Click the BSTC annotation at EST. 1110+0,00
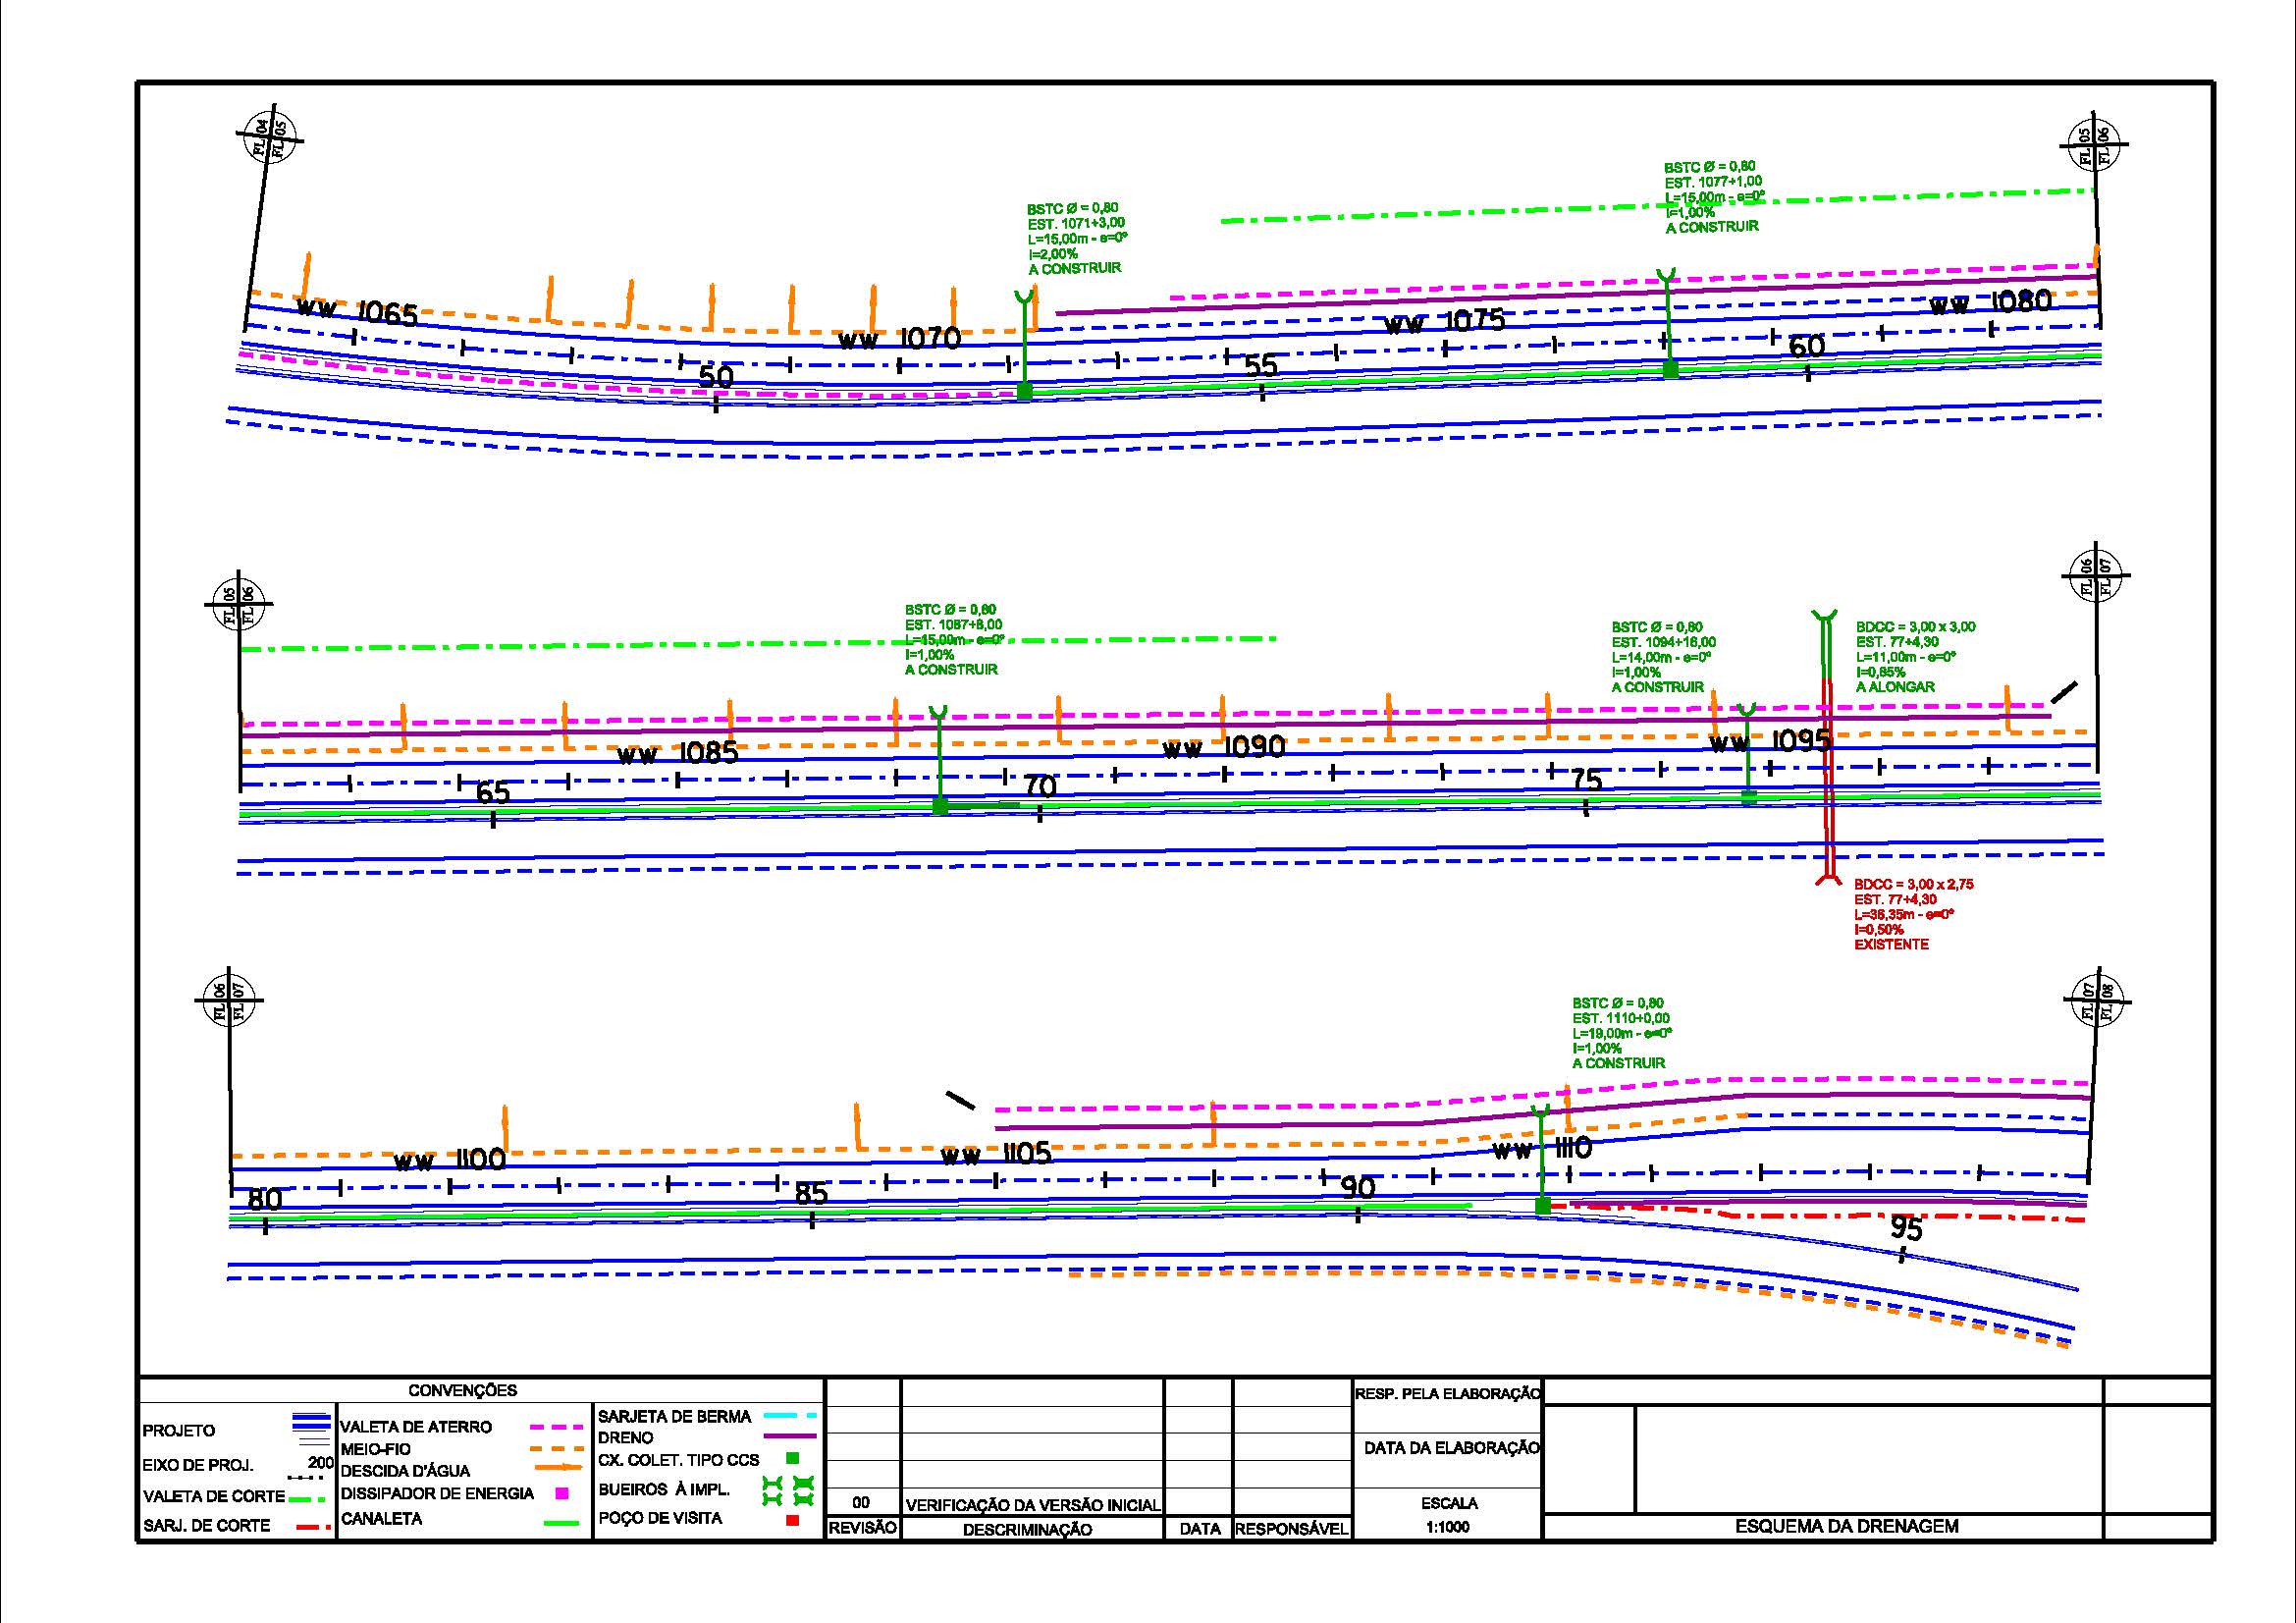Viewport: 2296px width, 1623px height. tap(1622, 1033)
